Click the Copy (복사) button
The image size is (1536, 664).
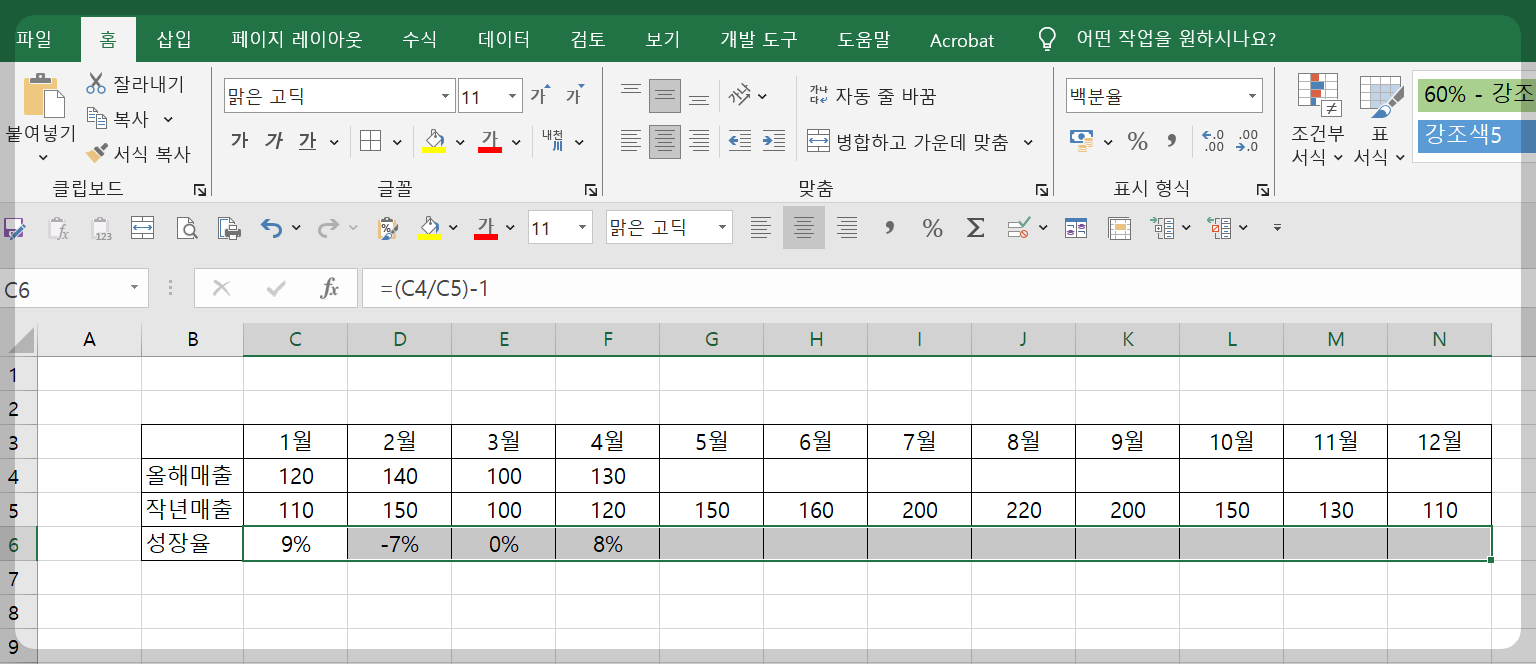pos(119,118)
